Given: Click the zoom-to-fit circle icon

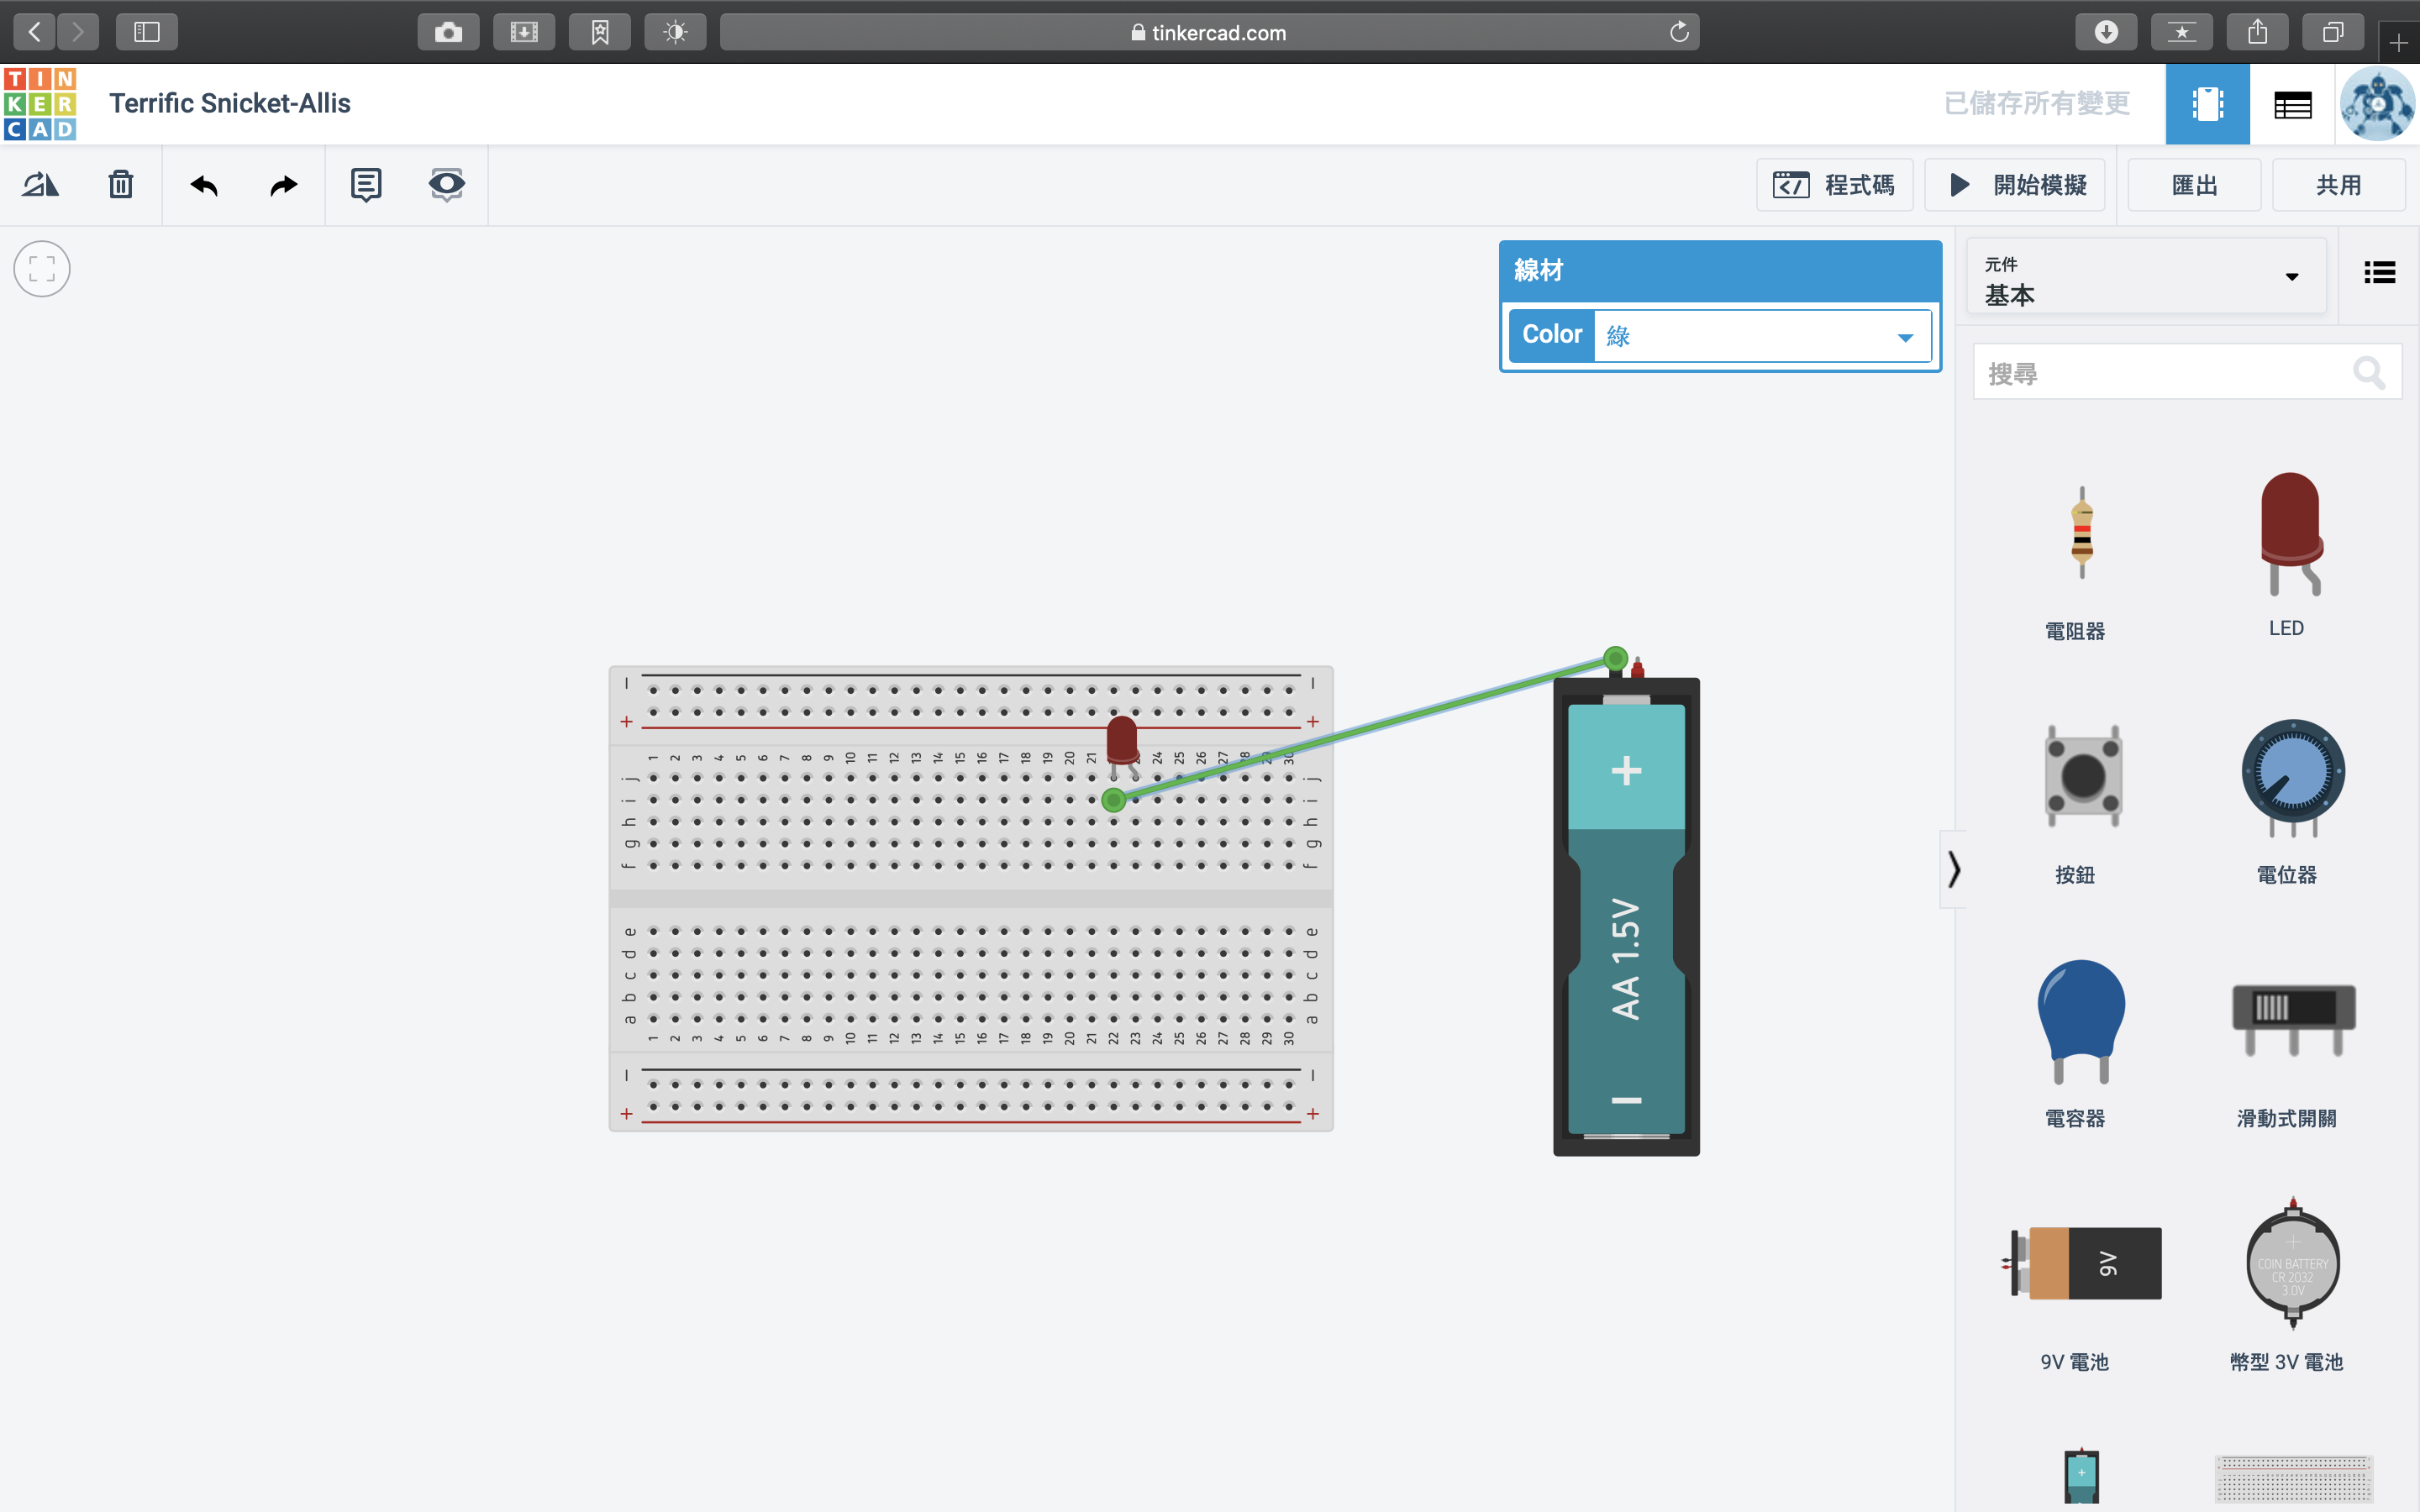Looking at the screenshot, I should [x=42, y=269].
